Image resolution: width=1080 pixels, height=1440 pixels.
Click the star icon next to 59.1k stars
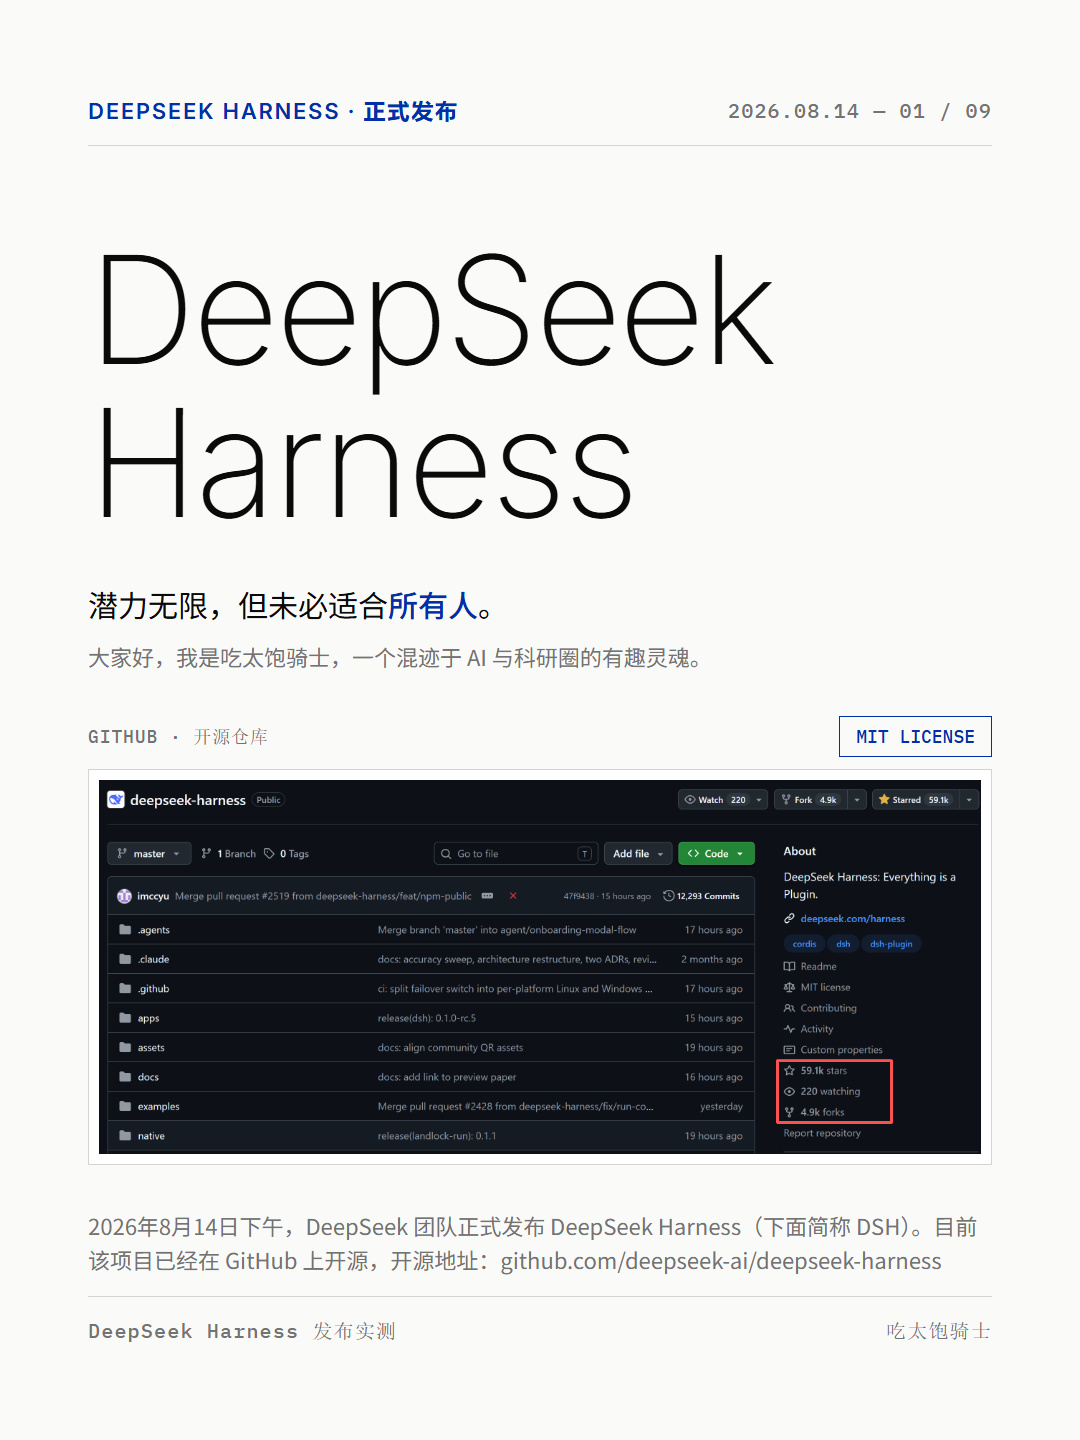point(789,1071)
